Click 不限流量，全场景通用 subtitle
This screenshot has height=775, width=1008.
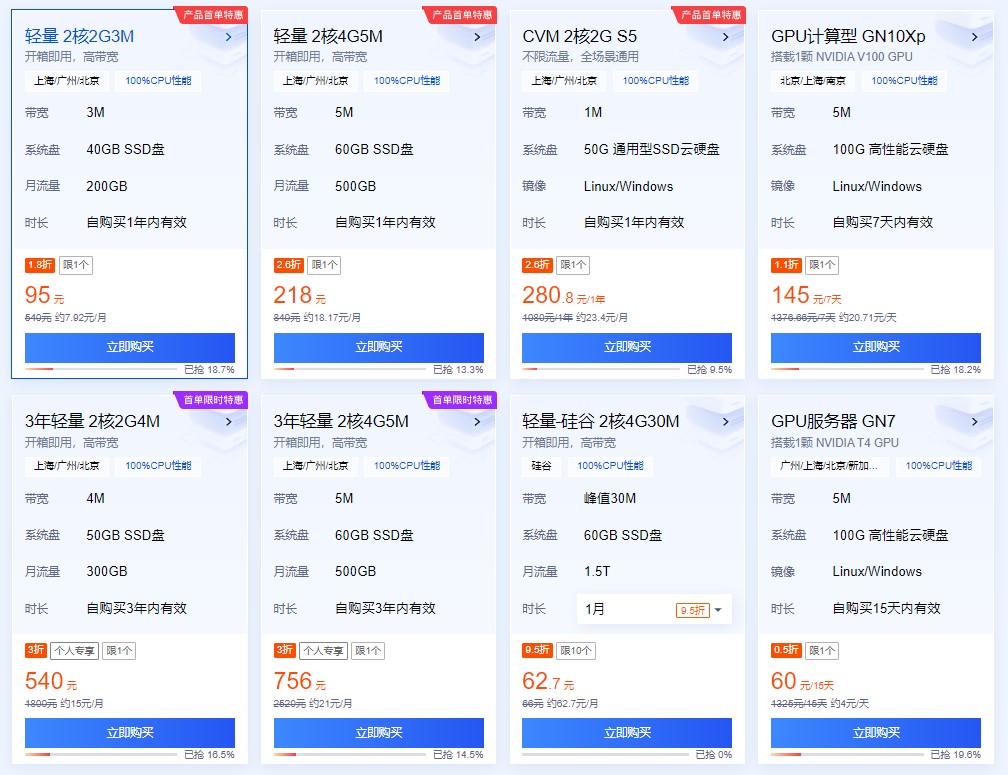coord(580,57)
